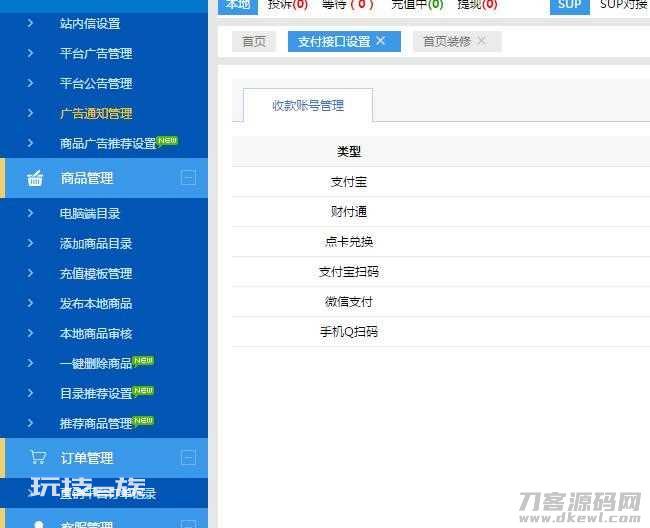Screen dimensions: 650x528
Task: Click chevron arrow next to 推荐商品管理
Action: 30,423
